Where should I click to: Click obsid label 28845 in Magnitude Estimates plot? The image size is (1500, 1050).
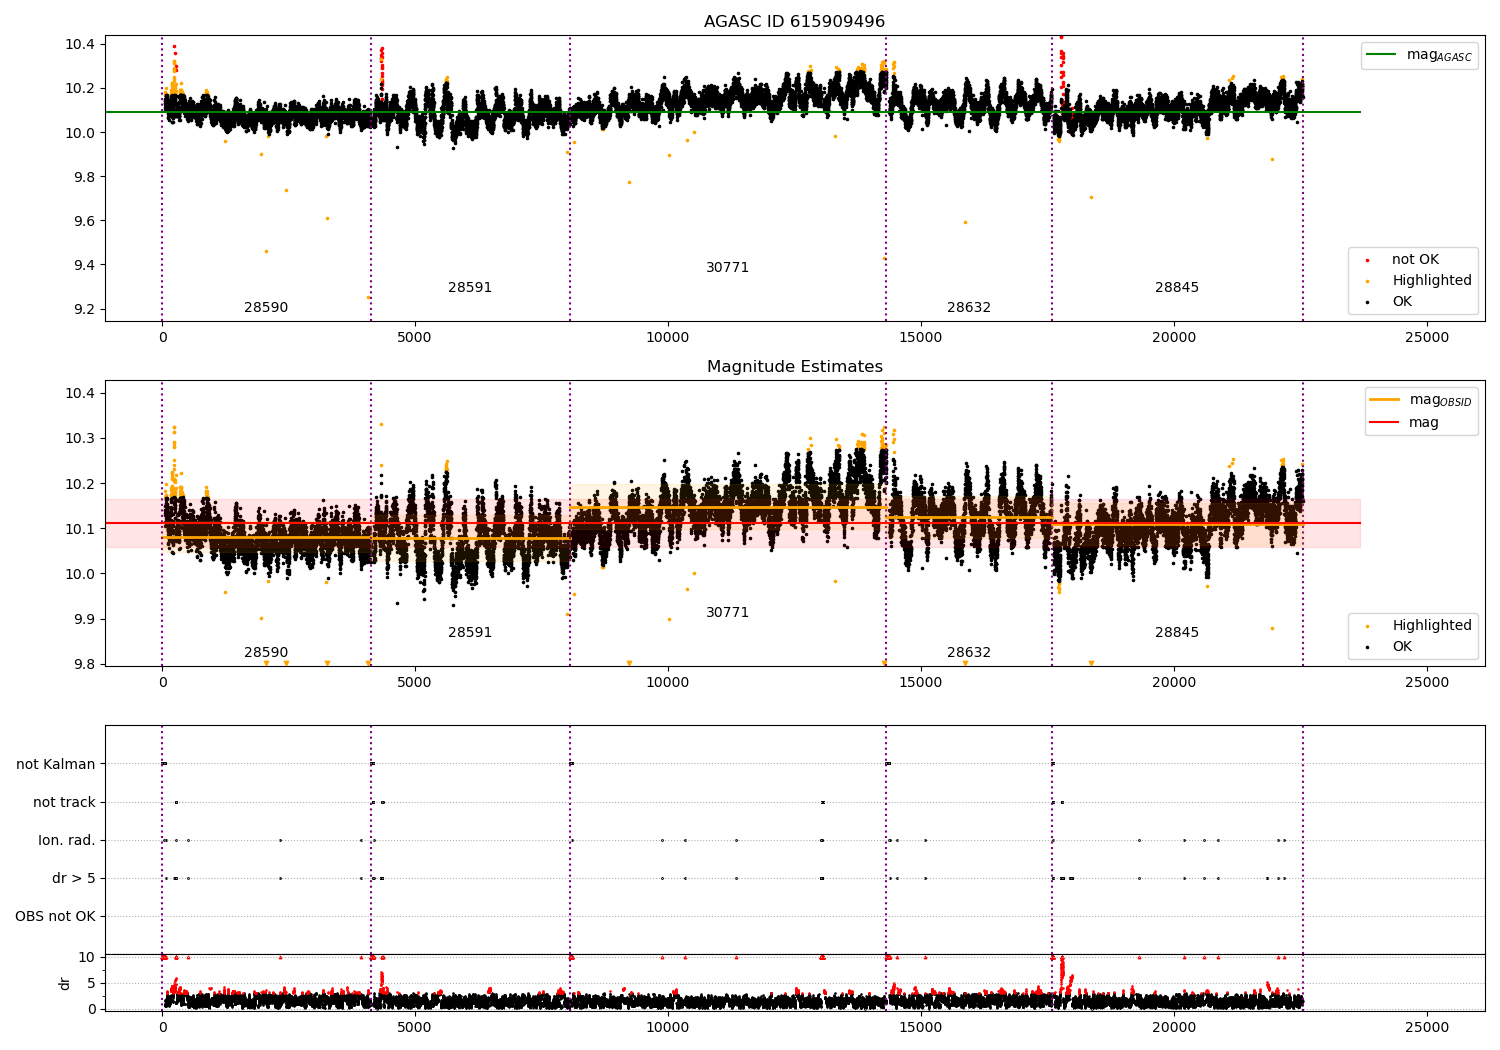tap(1177, 633)
